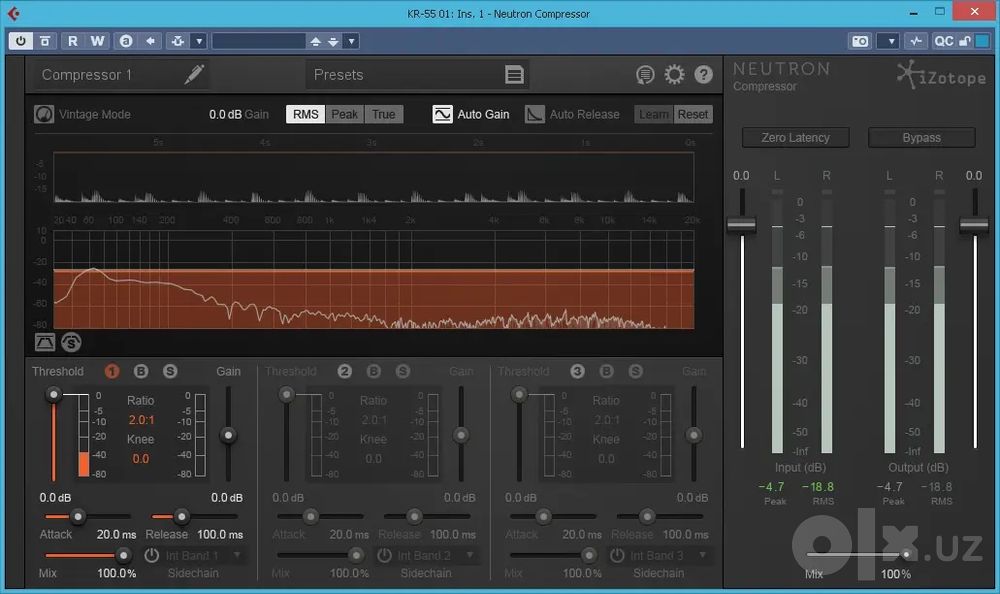Click the input gain fader handle
1000x594 pixels.
point(742,225)
